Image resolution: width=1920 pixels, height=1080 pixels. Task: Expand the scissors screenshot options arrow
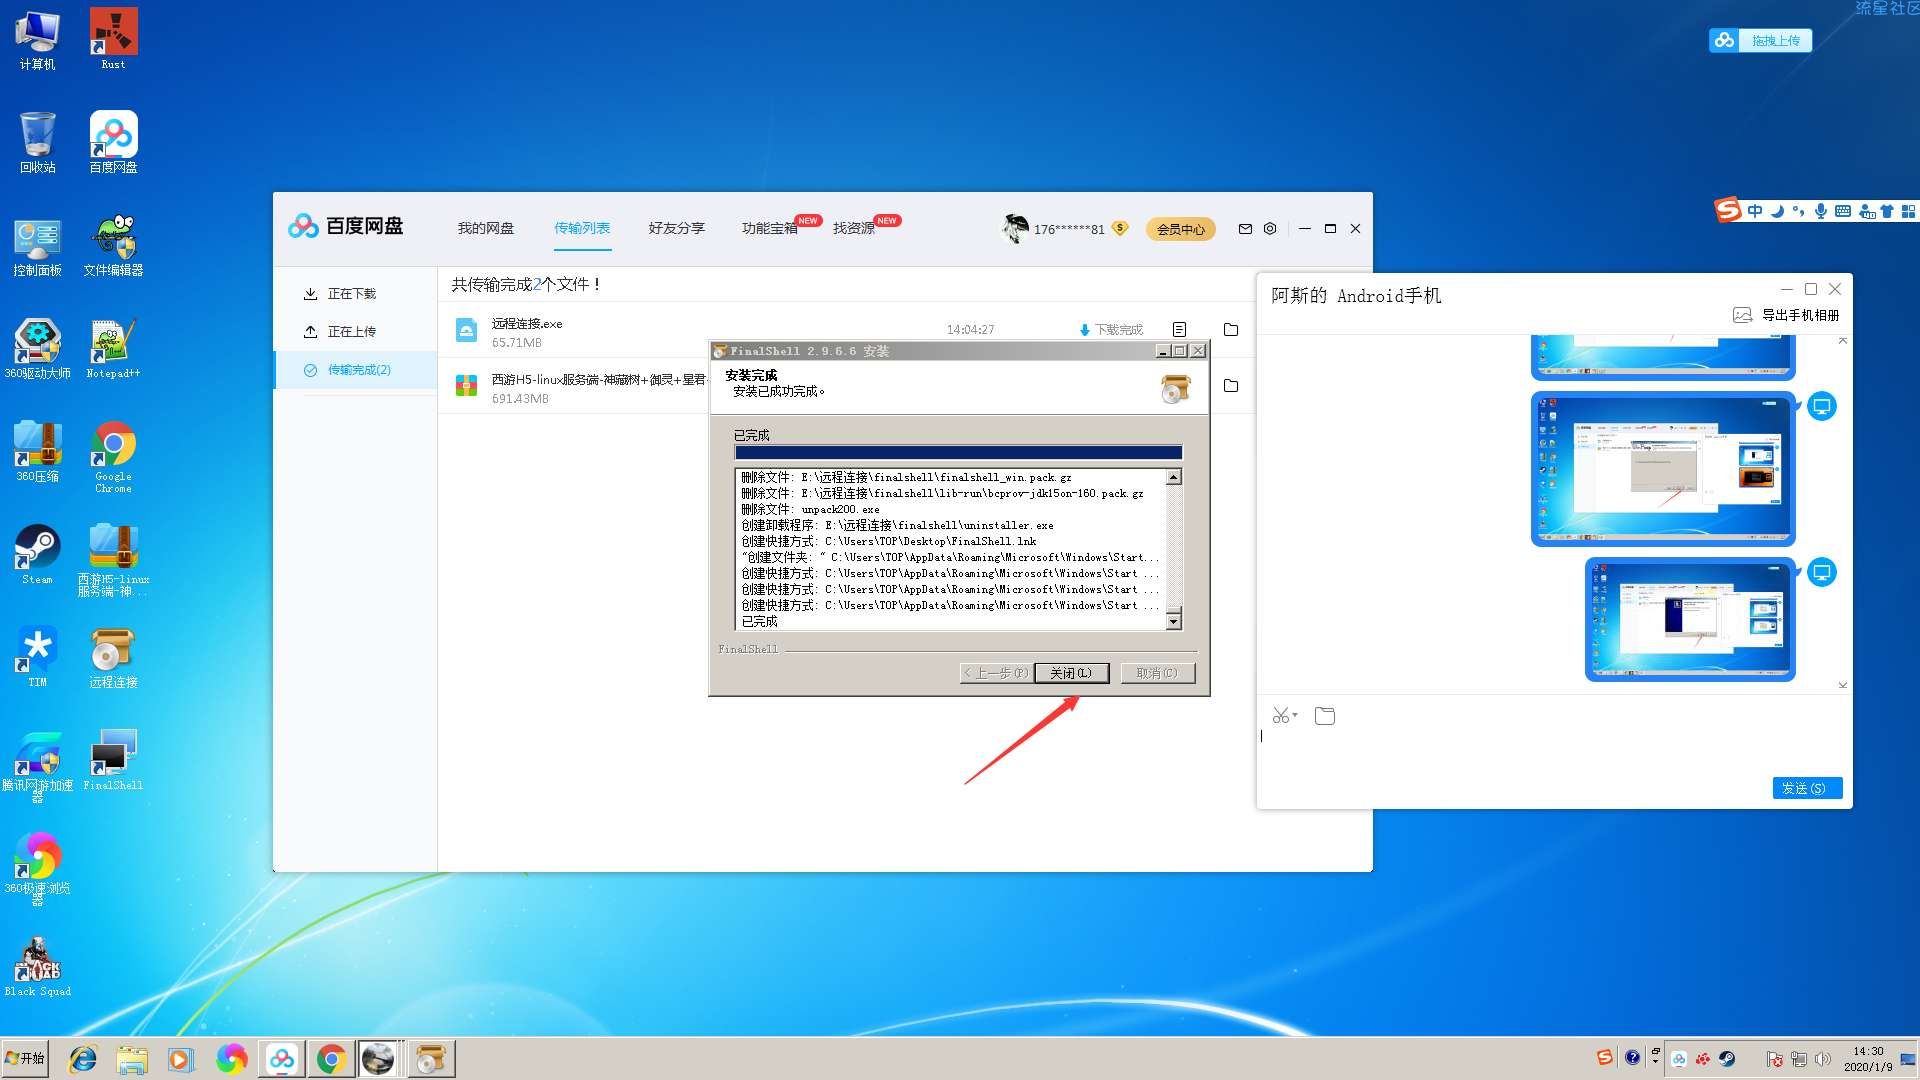pos(1295,716)
